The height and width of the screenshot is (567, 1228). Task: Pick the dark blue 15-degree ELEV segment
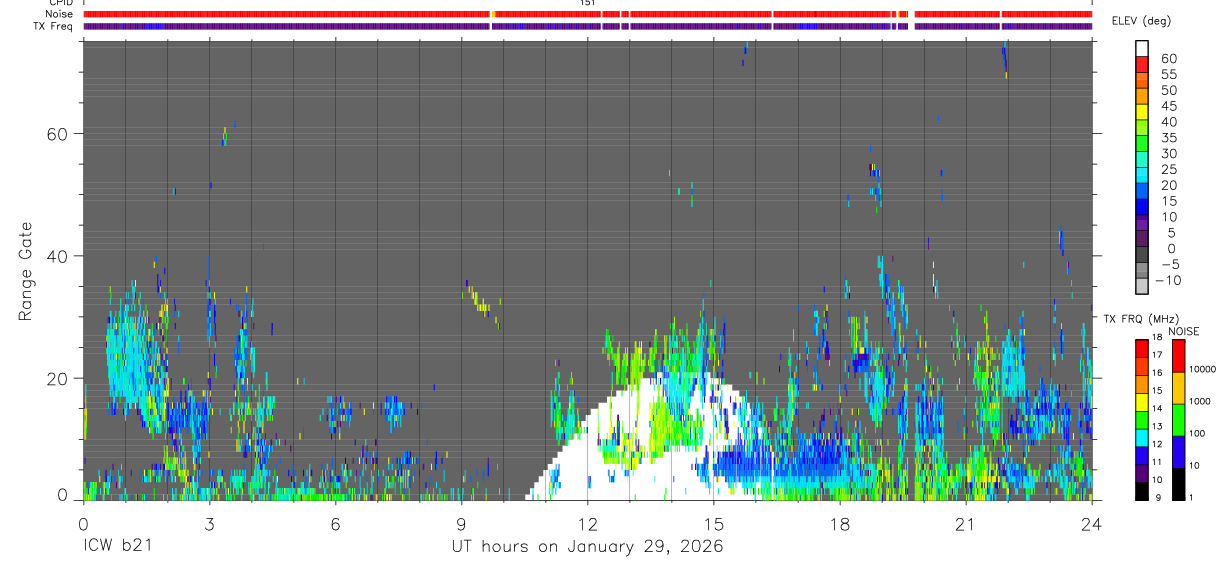[1143, 205]
